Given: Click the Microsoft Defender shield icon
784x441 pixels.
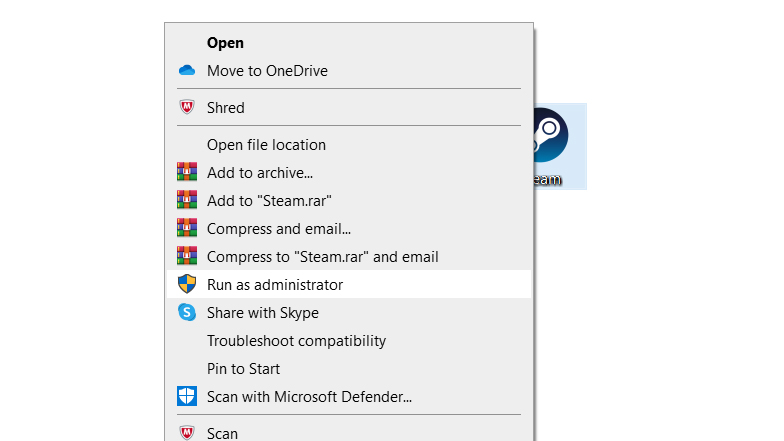Looking at the screenshot, I should (187, 396).
